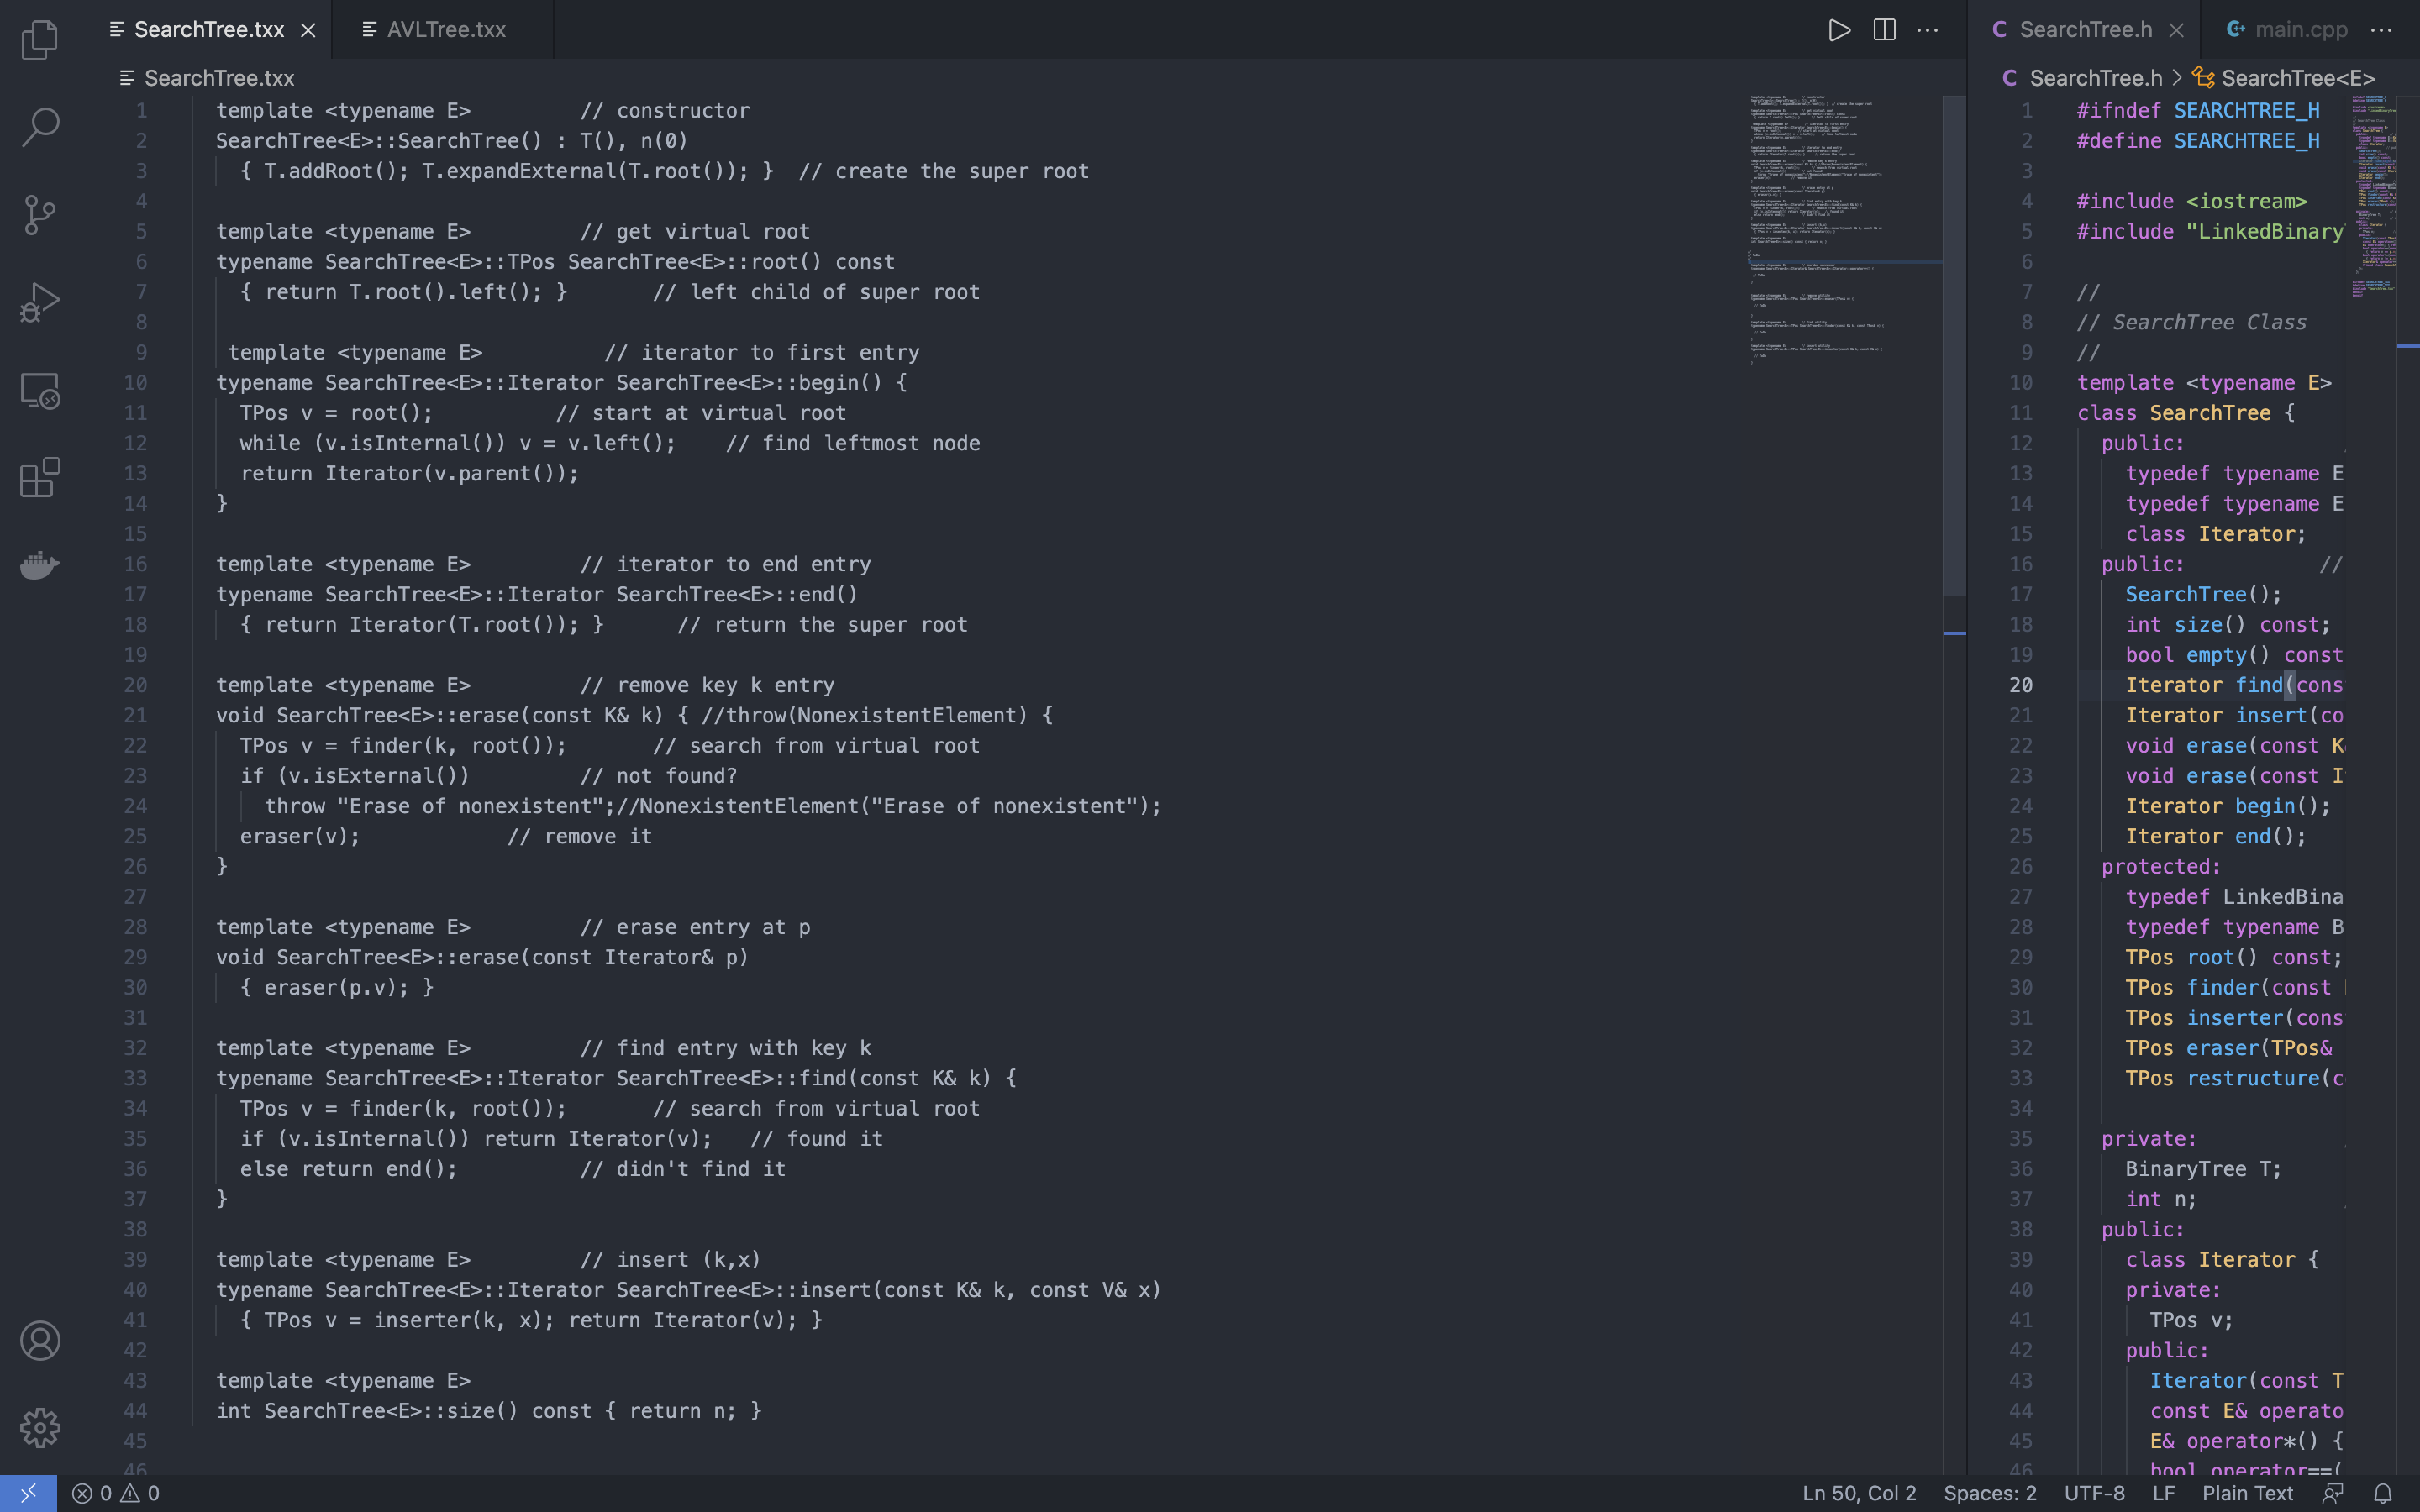Open the Run and Debug view
This screenshot has width=2420, height=1512.
(x=40, y=302)
